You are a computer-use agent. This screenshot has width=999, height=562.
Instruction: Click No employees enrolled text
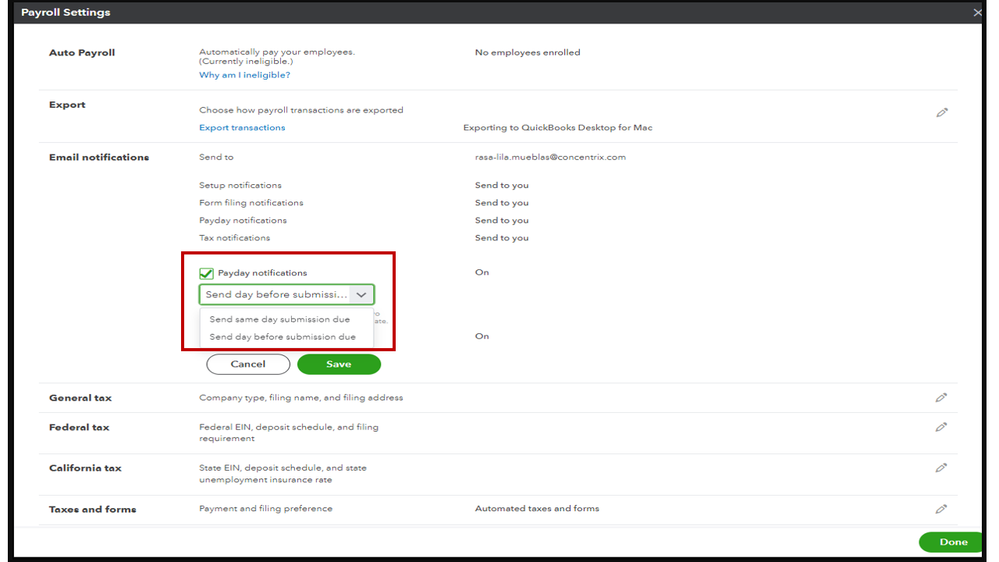[528, 52]
